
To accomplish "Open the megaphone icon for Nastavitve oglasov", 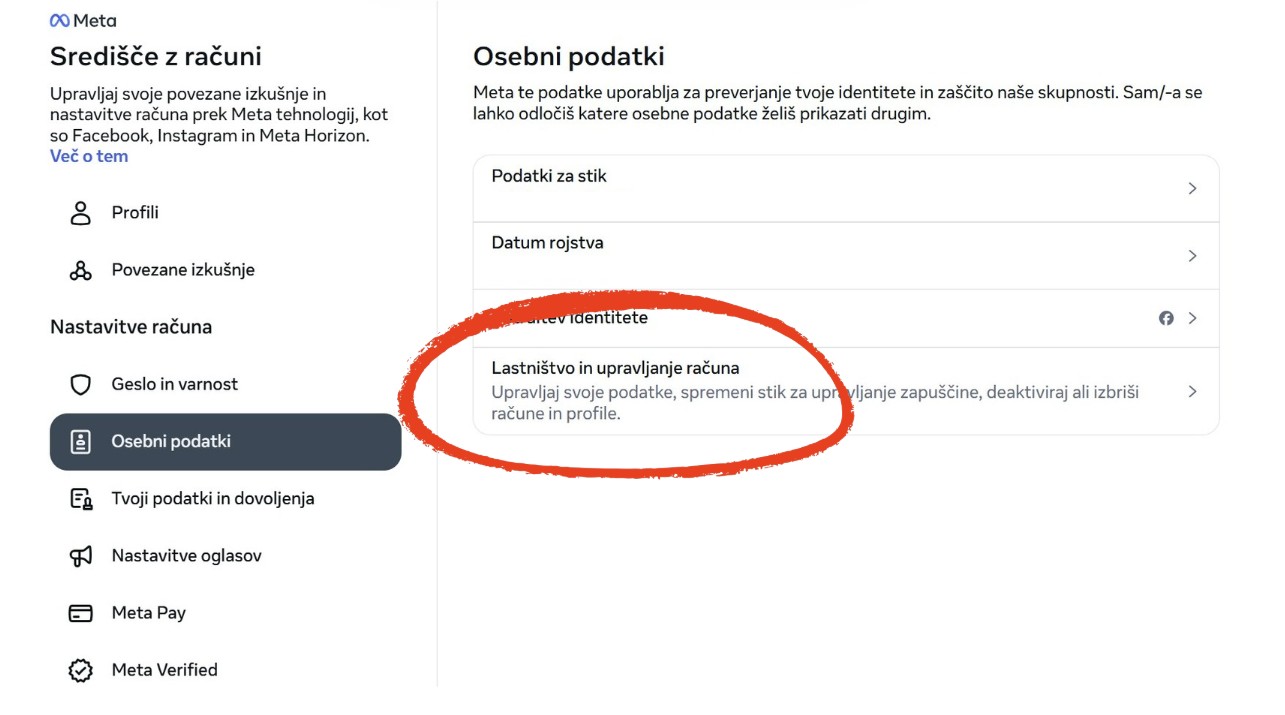I will click(80, 556).
